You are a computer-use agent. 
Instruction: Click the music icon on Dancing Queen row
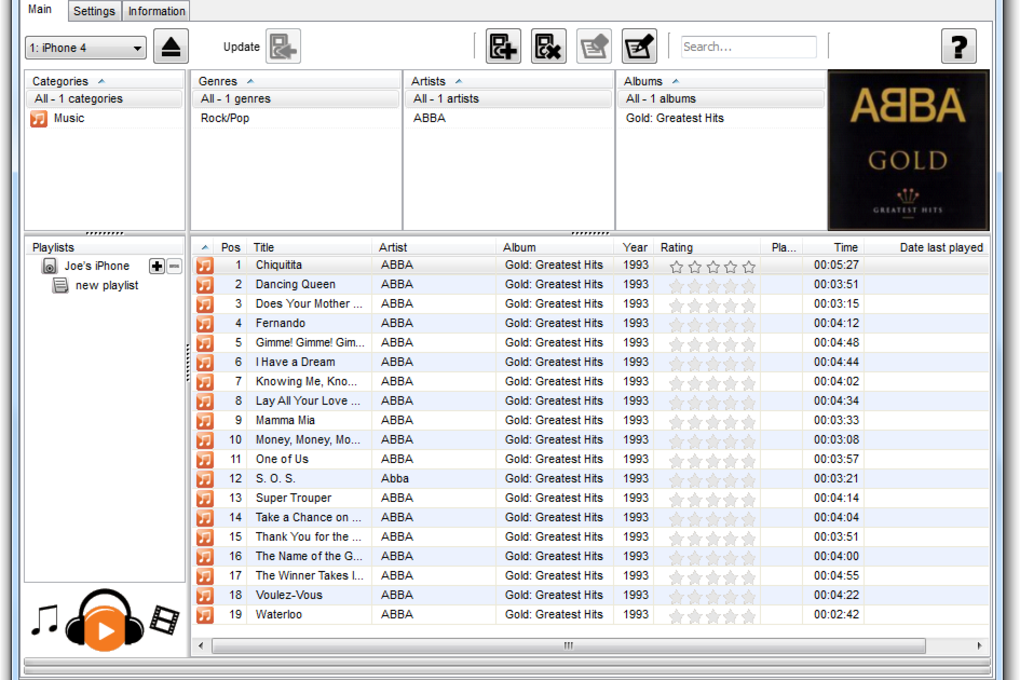205,285
